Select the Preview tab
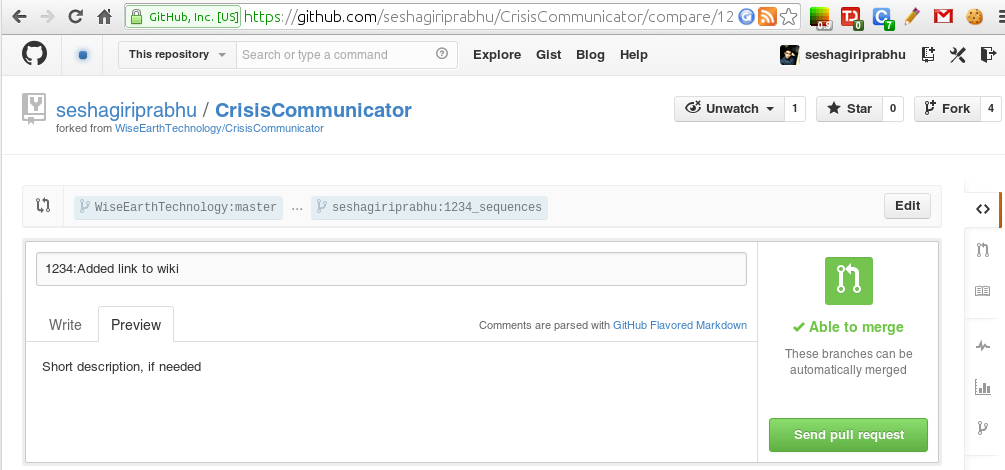Viewport: 1005px width, 470px height. 136,324
